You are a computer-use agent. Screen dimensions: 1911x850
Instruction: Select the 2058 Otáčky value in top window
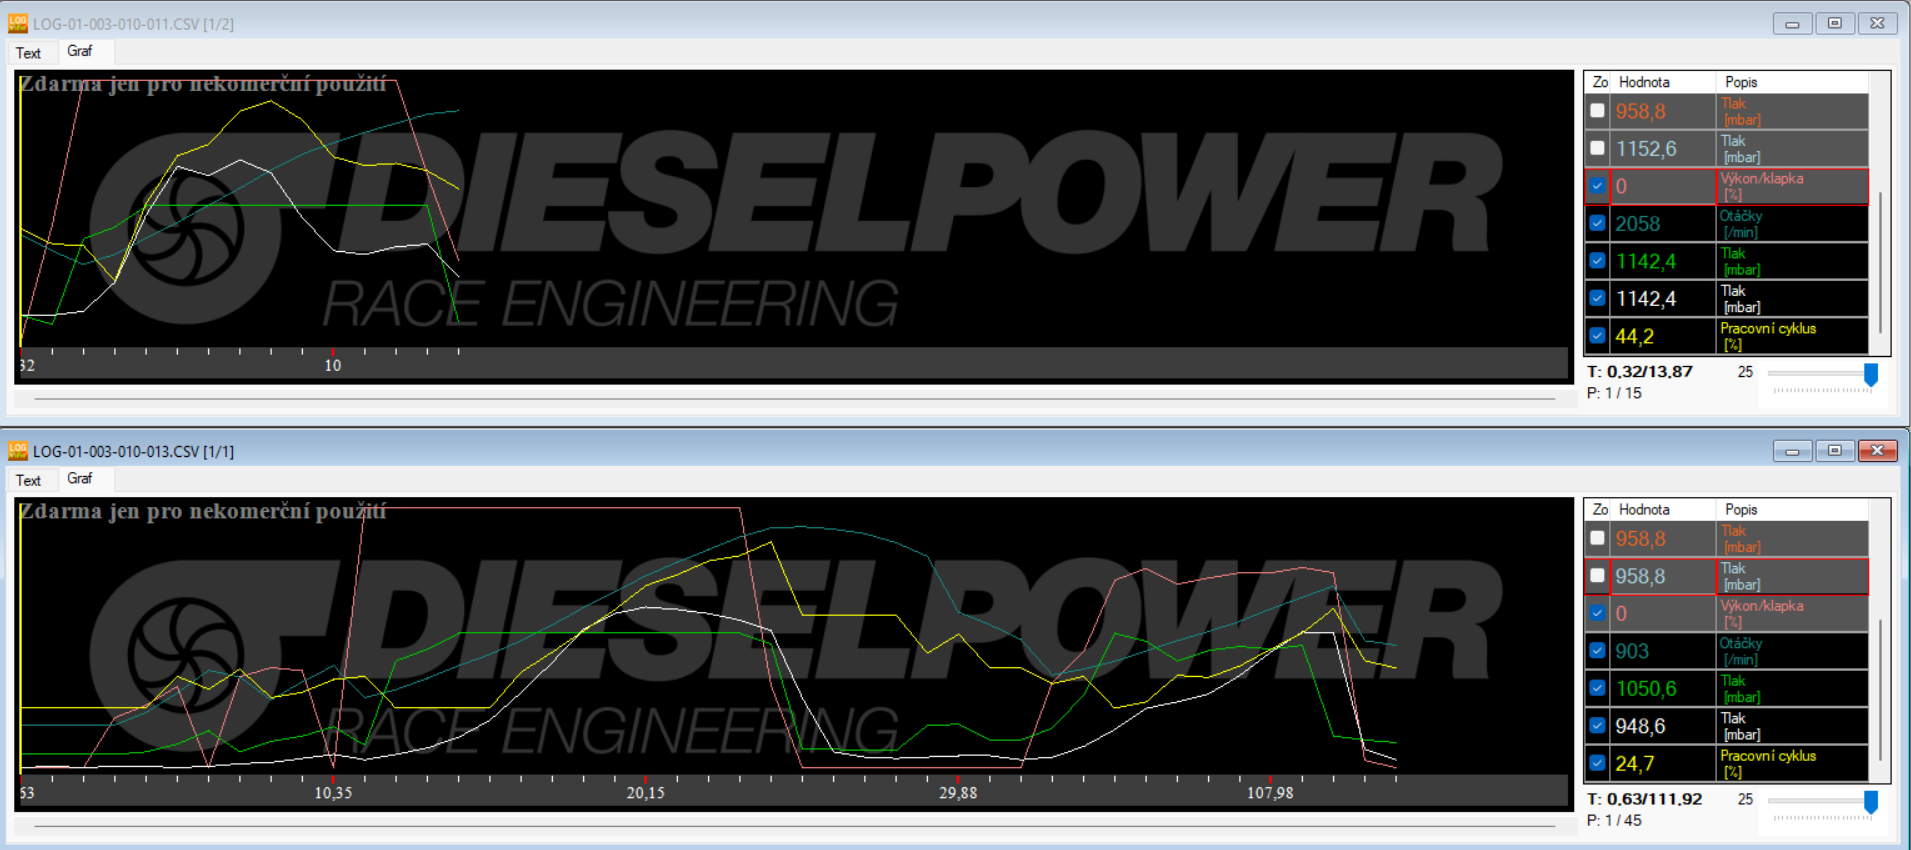(x=1664, y=224)
